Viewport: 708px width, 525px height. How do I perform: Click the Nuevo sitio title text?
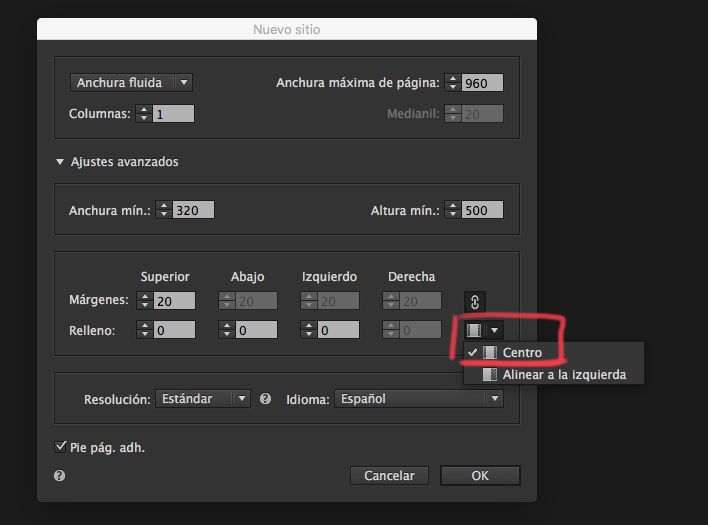tap(287, 29)
